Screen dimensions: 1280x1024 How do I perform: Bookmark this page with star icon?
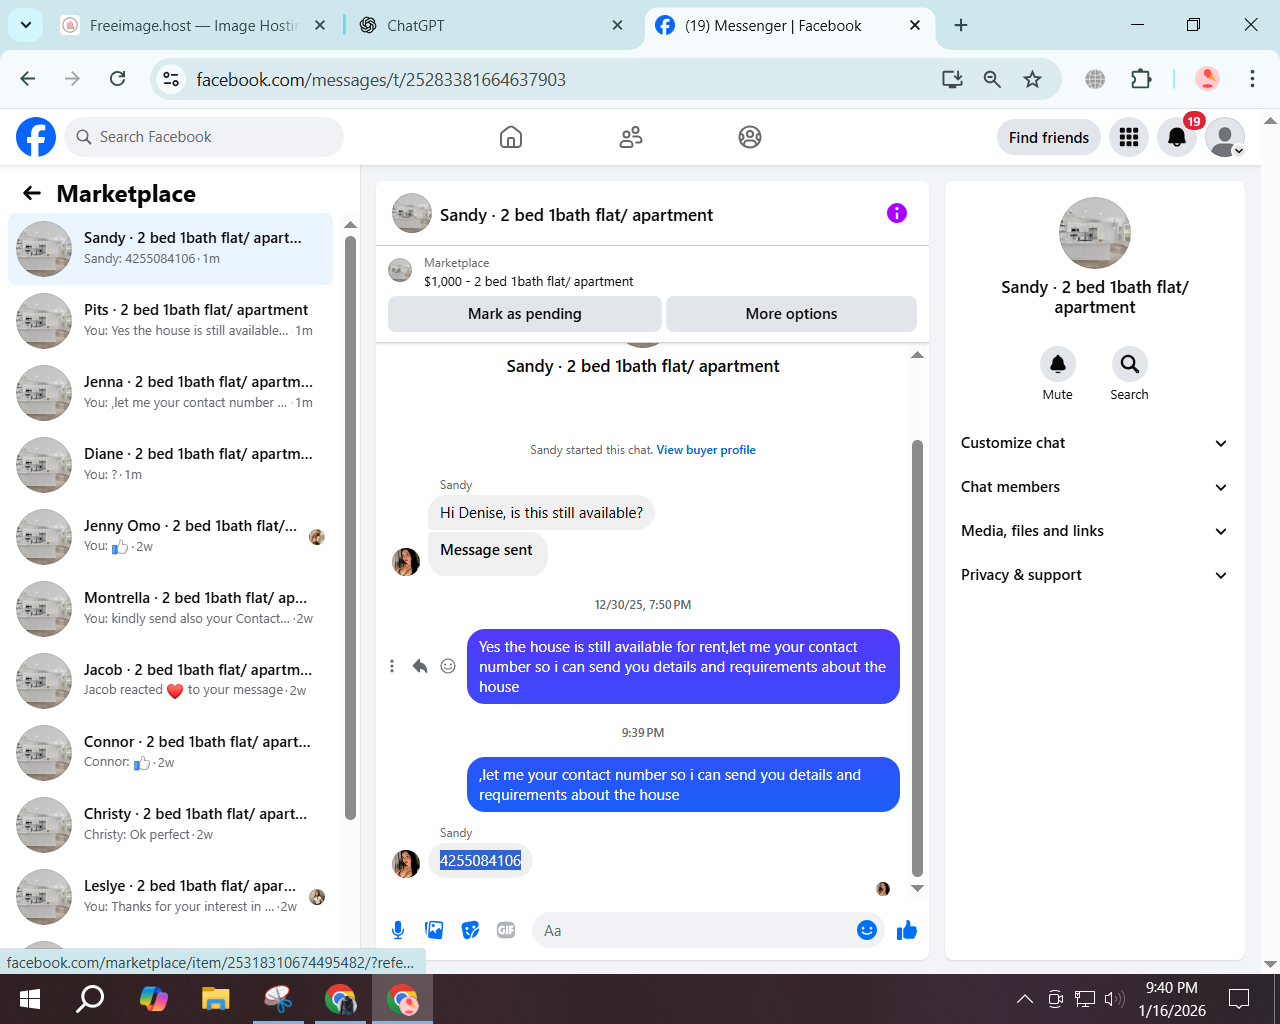point(1033,79)
